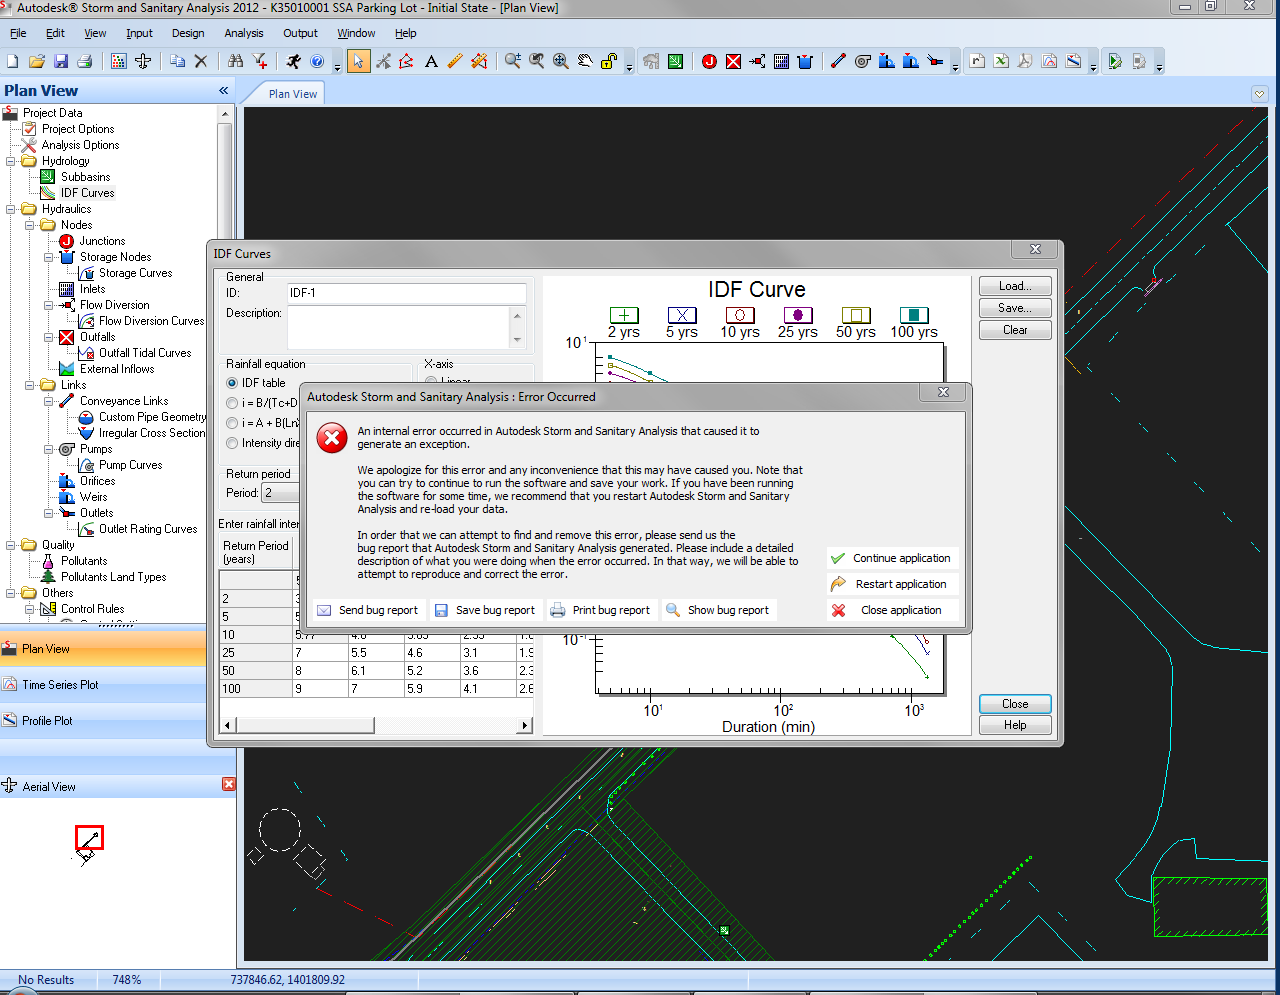Collapse the Plan View side panel
This screenshot has width=1280, height=995.
click(x=224, y=90)
